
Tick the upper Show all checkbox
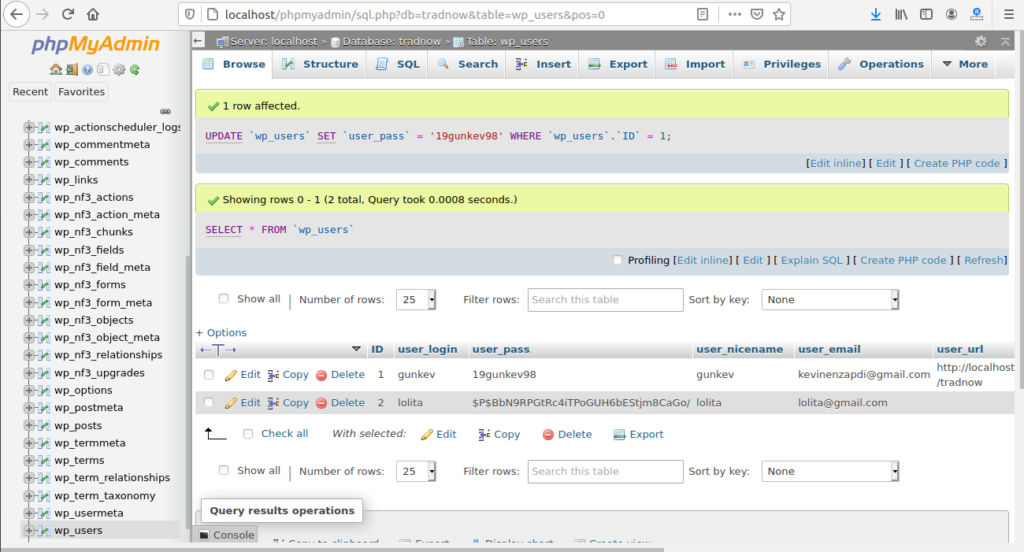(x=224, y=299)
